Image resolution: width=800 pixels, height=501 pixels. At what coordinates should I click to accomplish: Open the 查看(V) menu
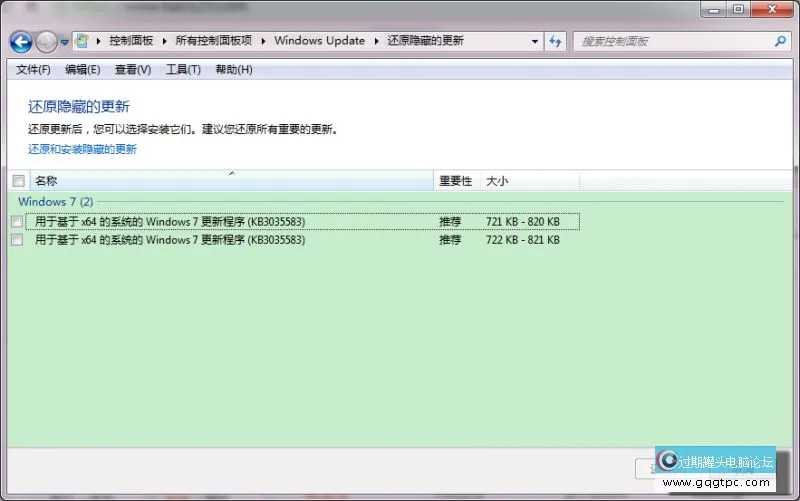point(133,69)
